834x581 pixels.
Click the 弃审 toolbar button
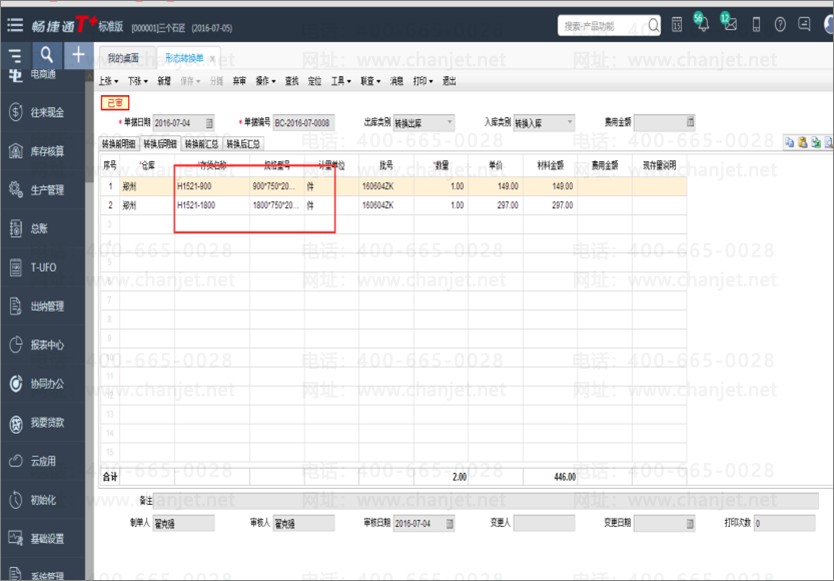click(x=239, y=81)
